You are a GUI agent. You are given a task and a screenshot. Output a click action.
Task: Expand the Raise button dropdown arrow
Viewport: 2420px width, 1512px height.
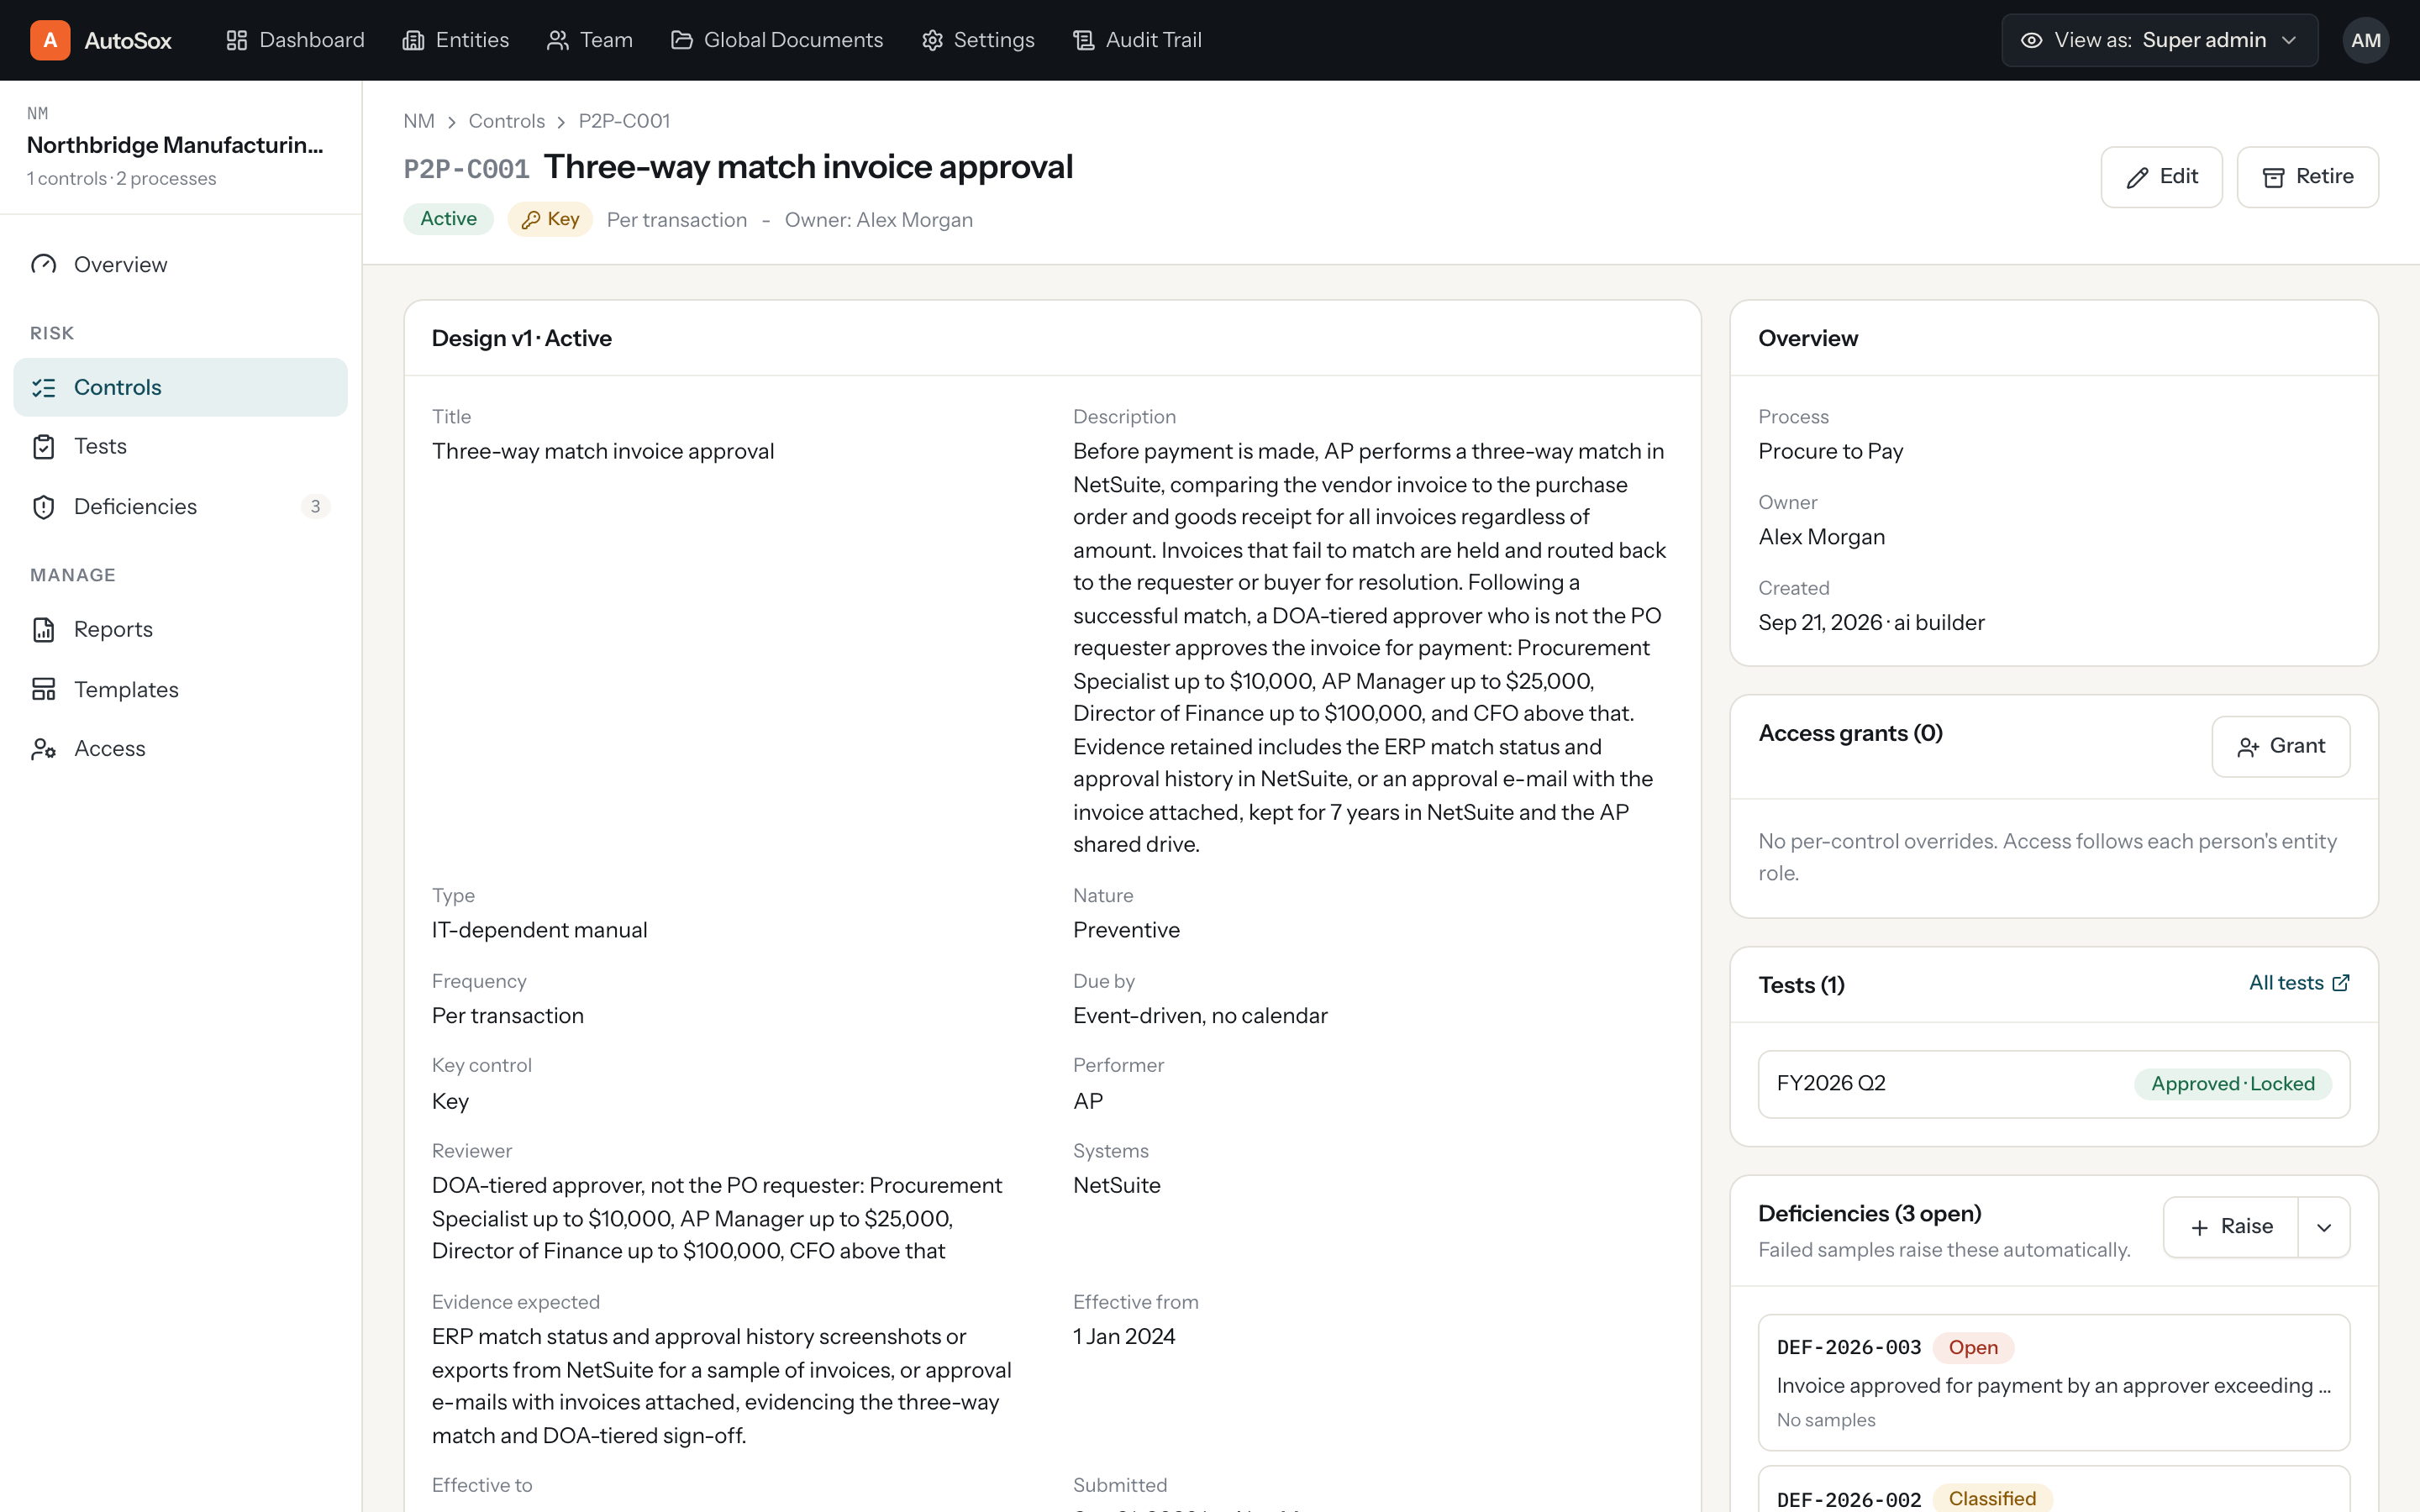coord(2324,1227)
